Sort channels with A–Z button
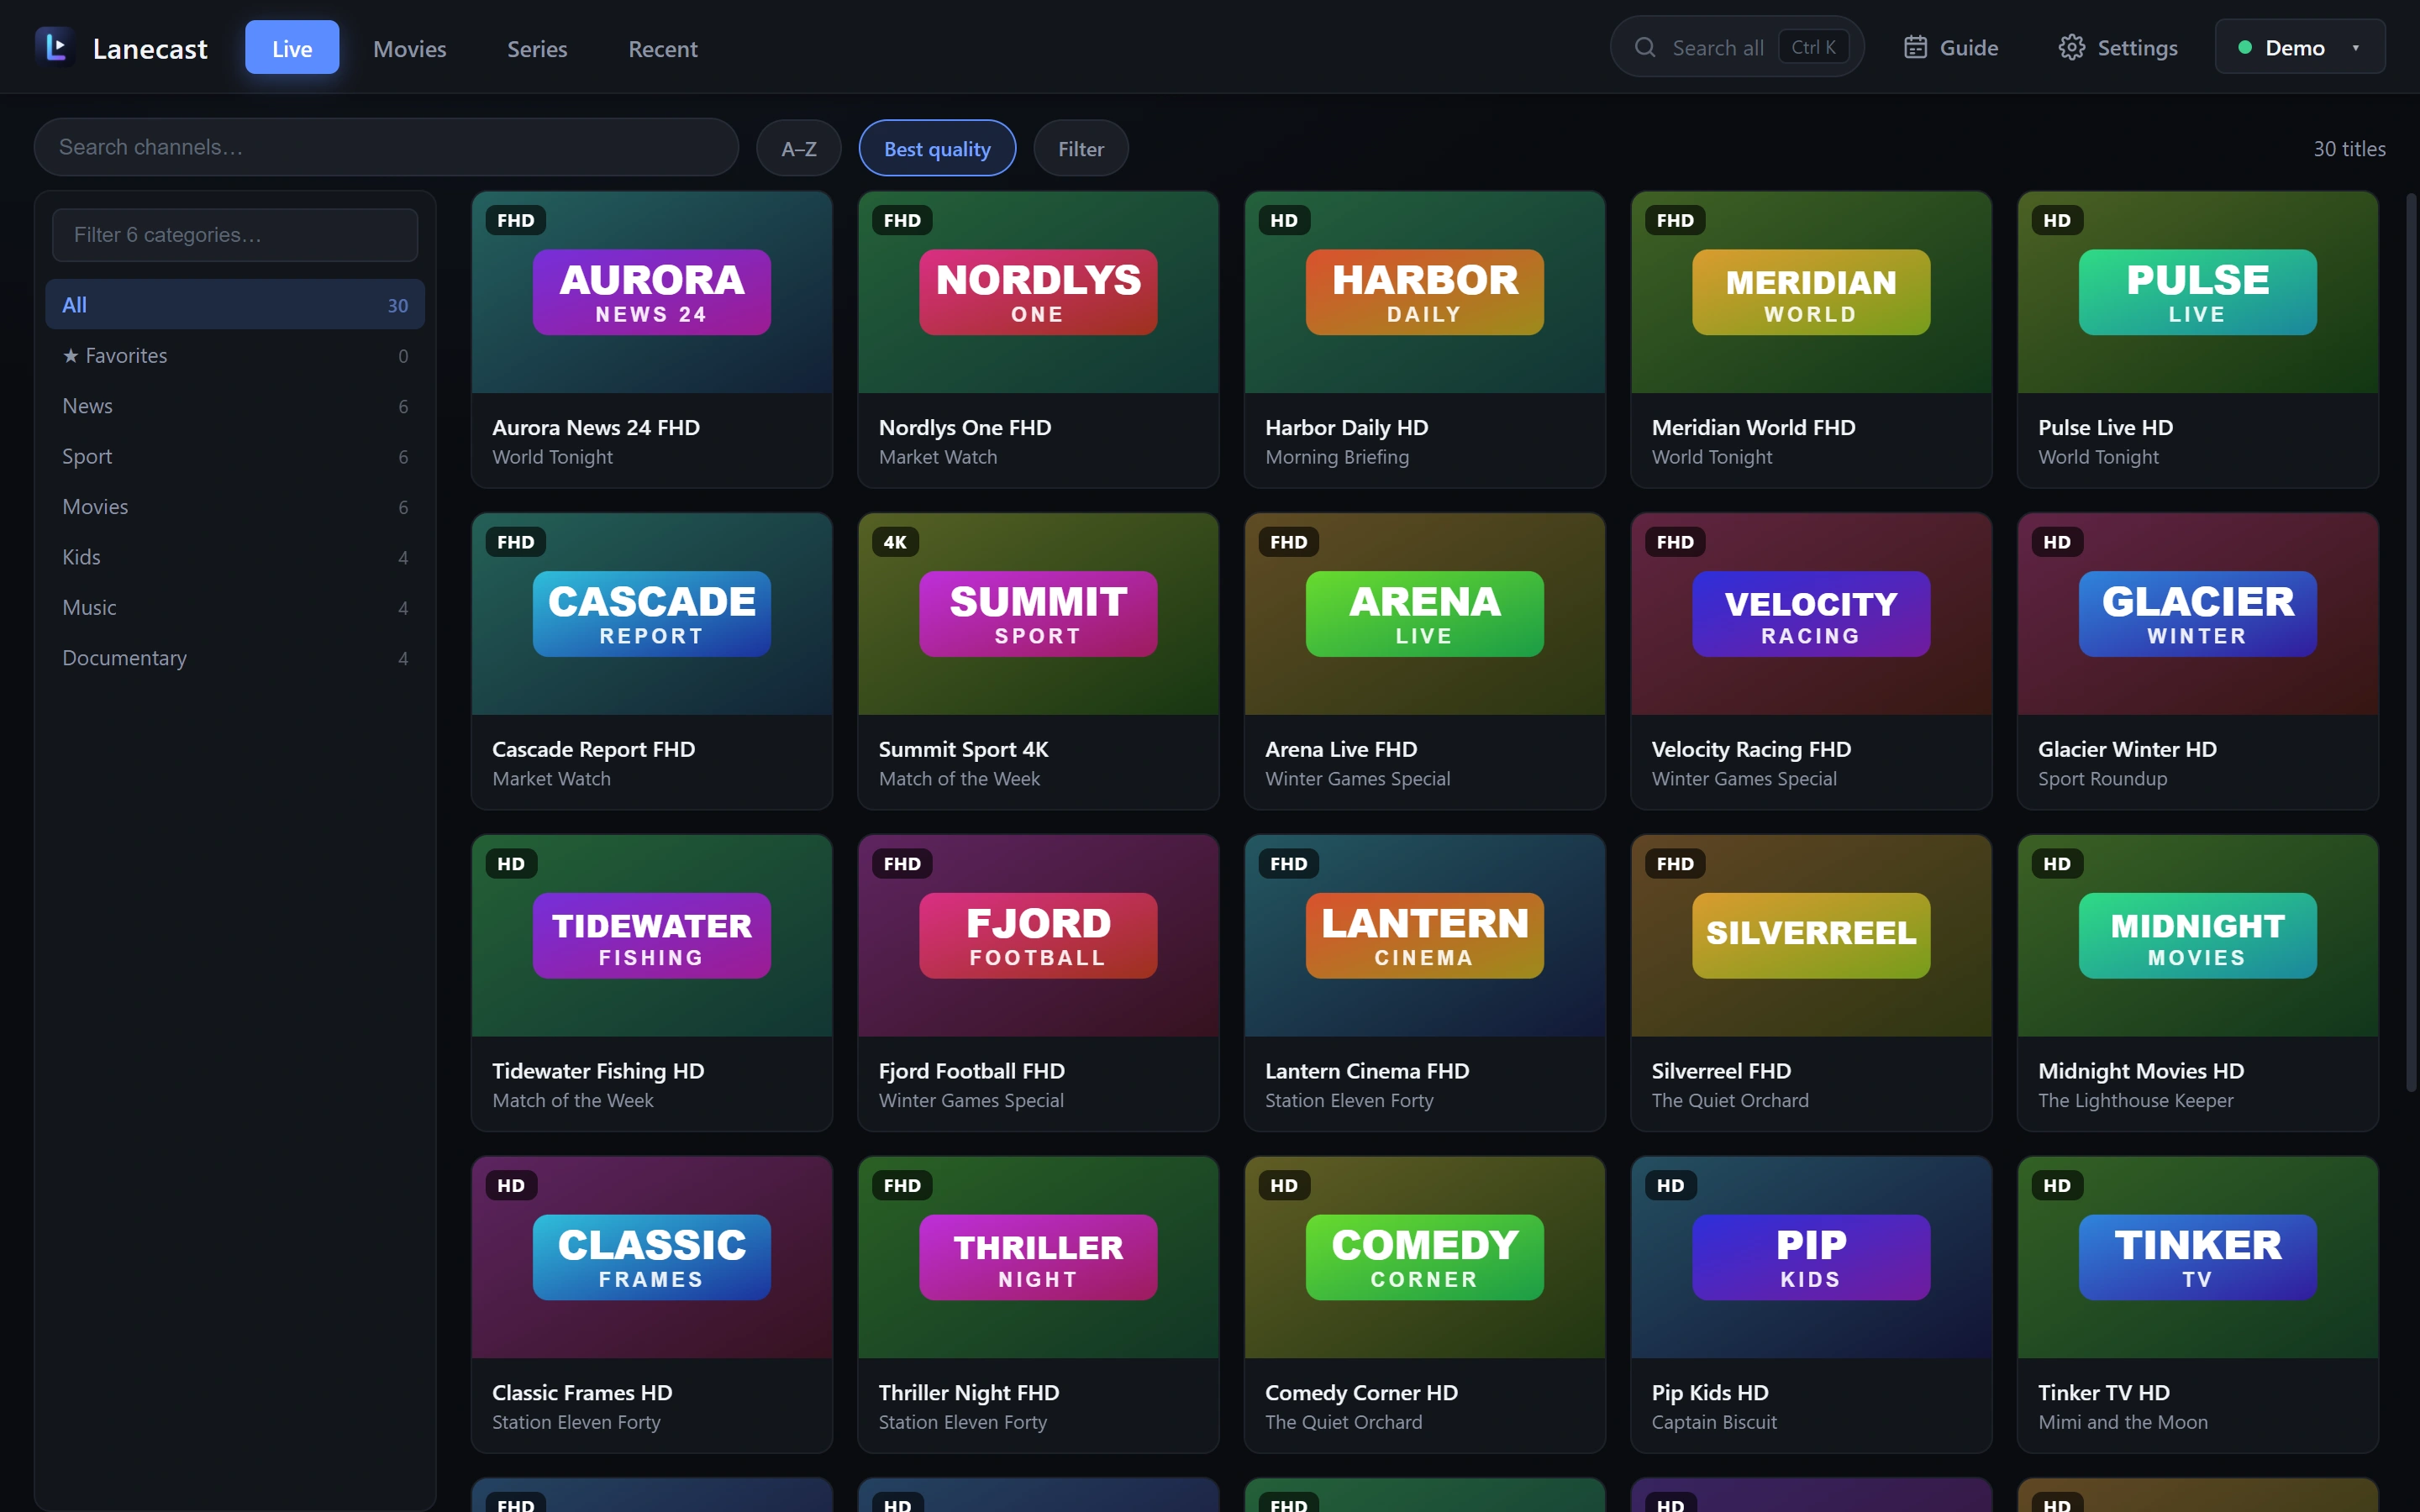The height and width of the screenshot is (1512, 2420). [798, 149]
